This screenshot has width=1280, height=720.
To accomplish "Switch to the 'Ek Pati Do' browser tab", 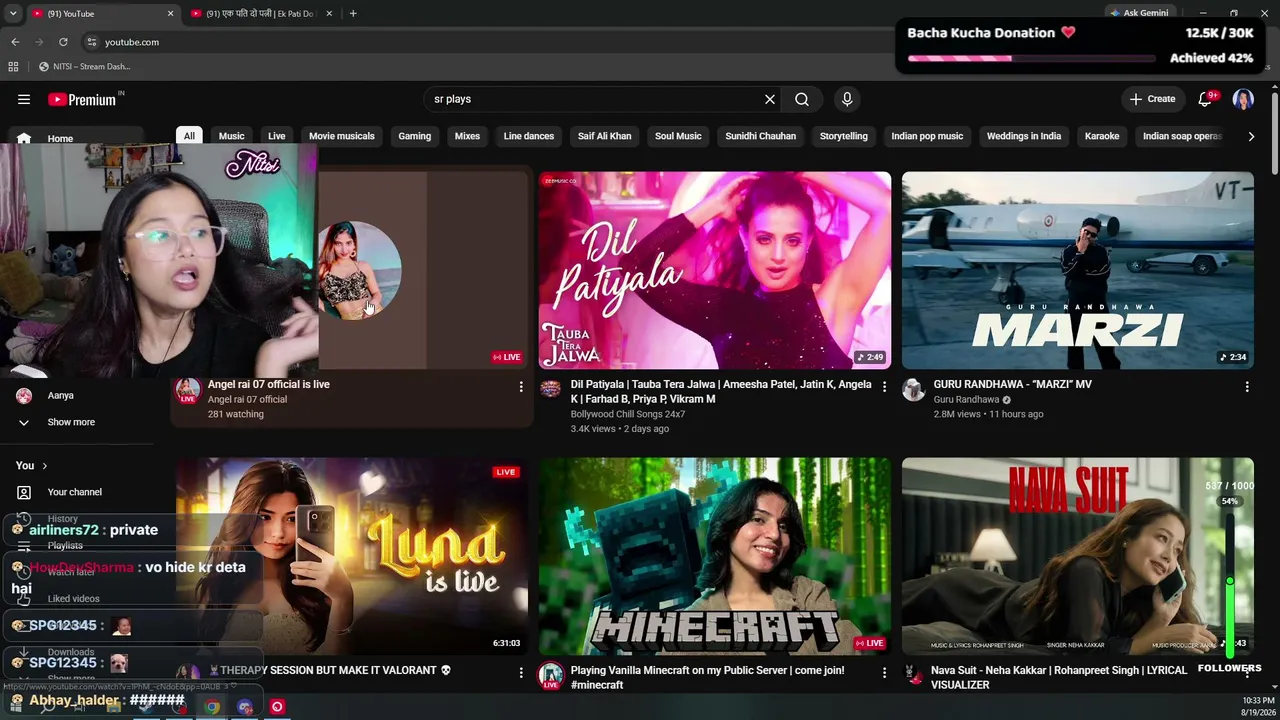I will (263, 13).
